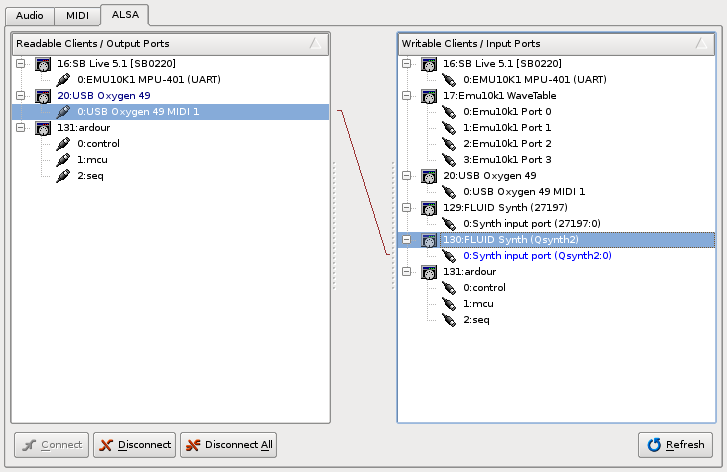
Task: Select readable ardour port 0:control
Action: pyautogui.click(x=98, y=143)
